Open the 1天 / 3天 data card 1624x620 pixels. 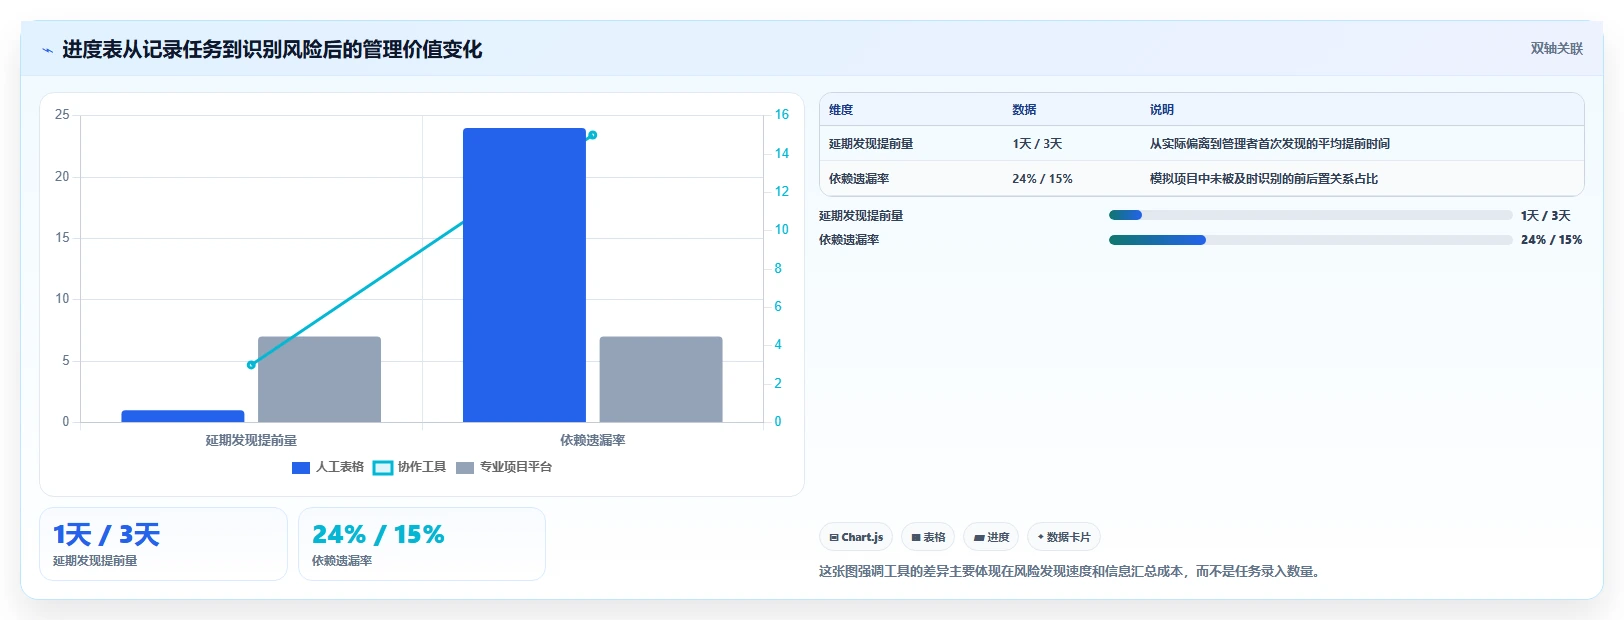pyautogui.click(x=163, y=544)
